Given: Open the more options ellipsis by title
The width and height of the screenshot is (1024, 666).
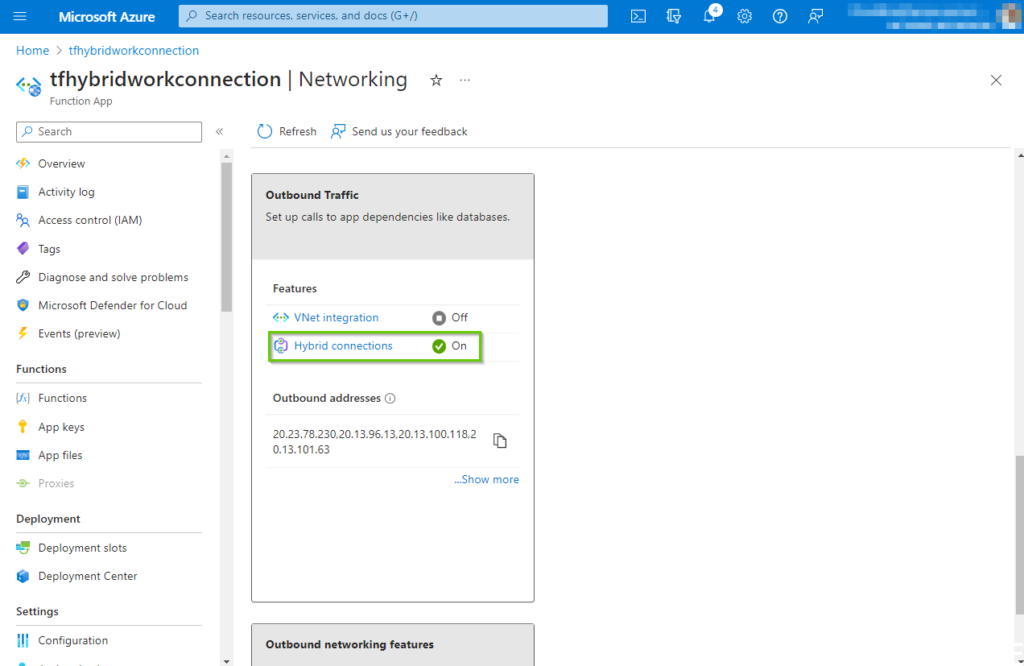Looking at the screenshot, I should (x=465, y=80).
